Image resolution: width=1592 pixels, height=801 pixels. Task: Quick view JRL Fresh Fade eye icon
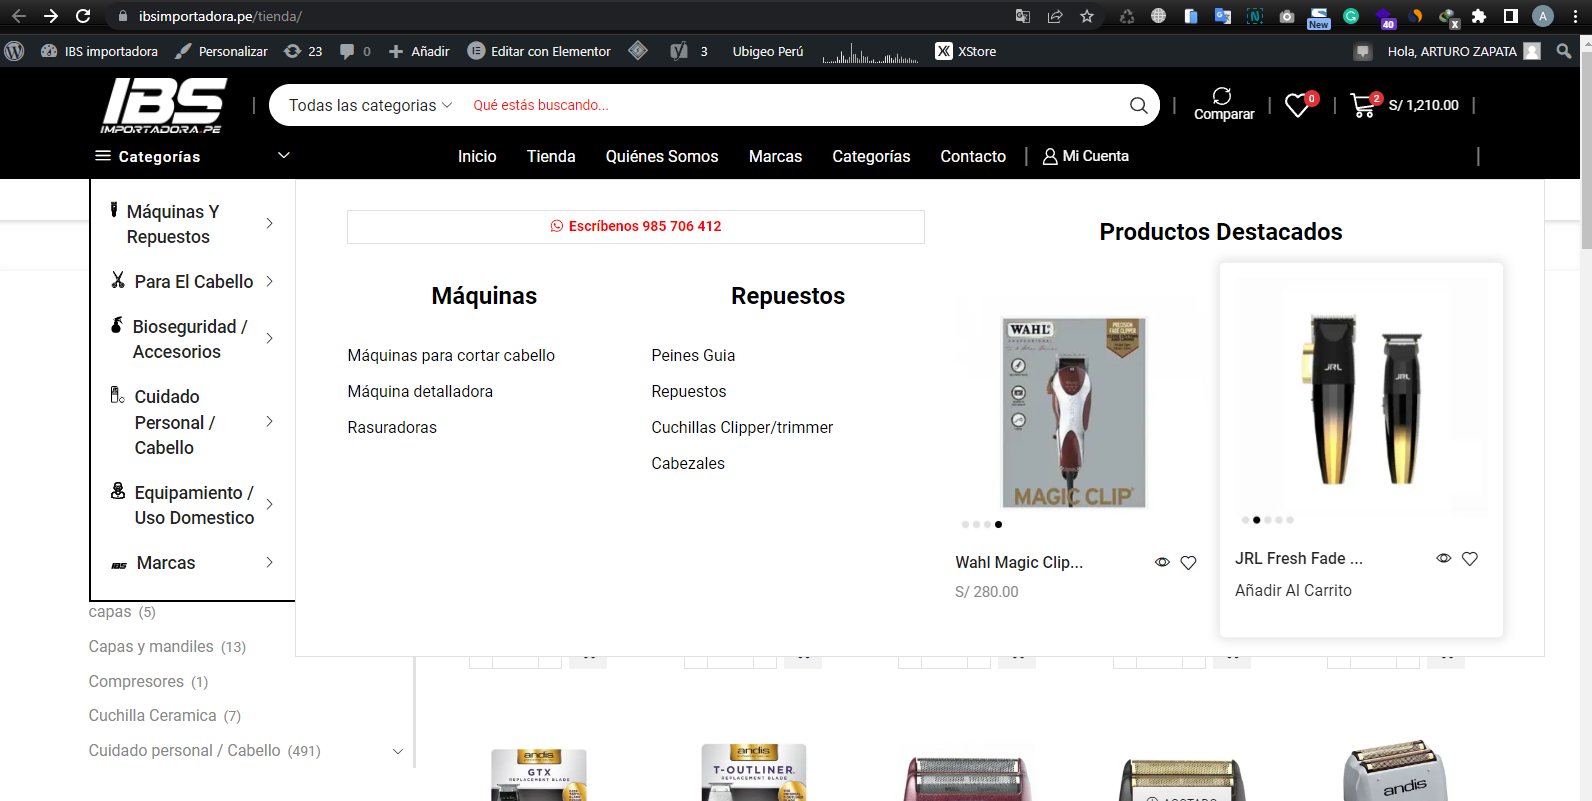click(1443, 559)
